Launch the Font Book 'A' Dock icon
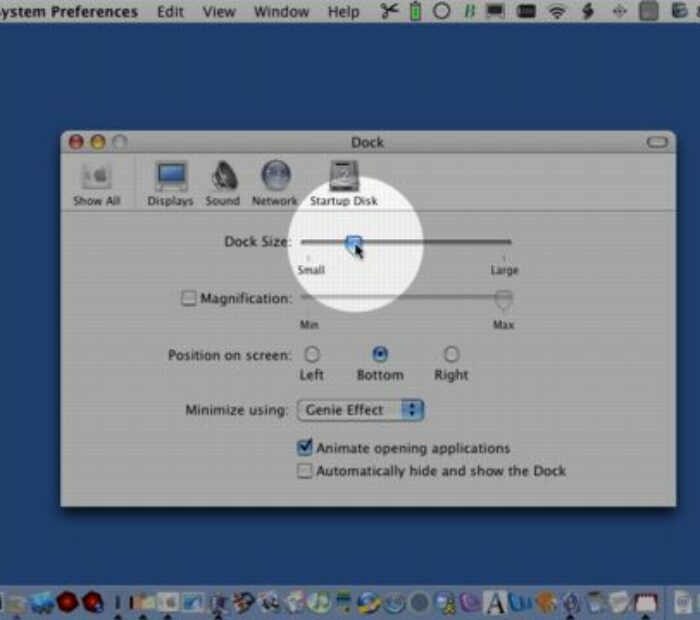 tap(495, 603)
